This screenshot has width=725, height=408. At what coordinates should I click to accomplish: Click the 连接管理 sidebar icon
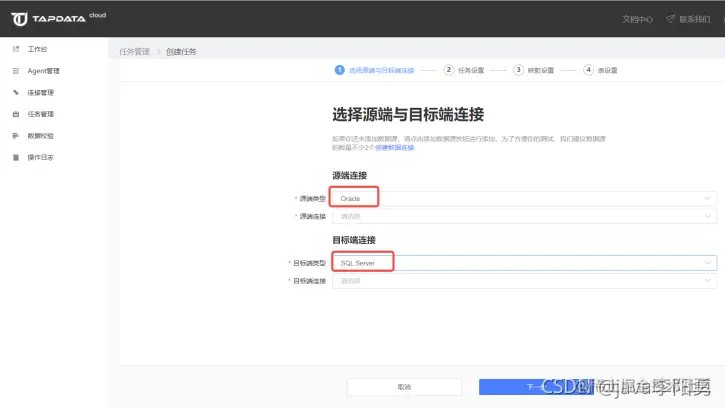click(x=16, y=92)
